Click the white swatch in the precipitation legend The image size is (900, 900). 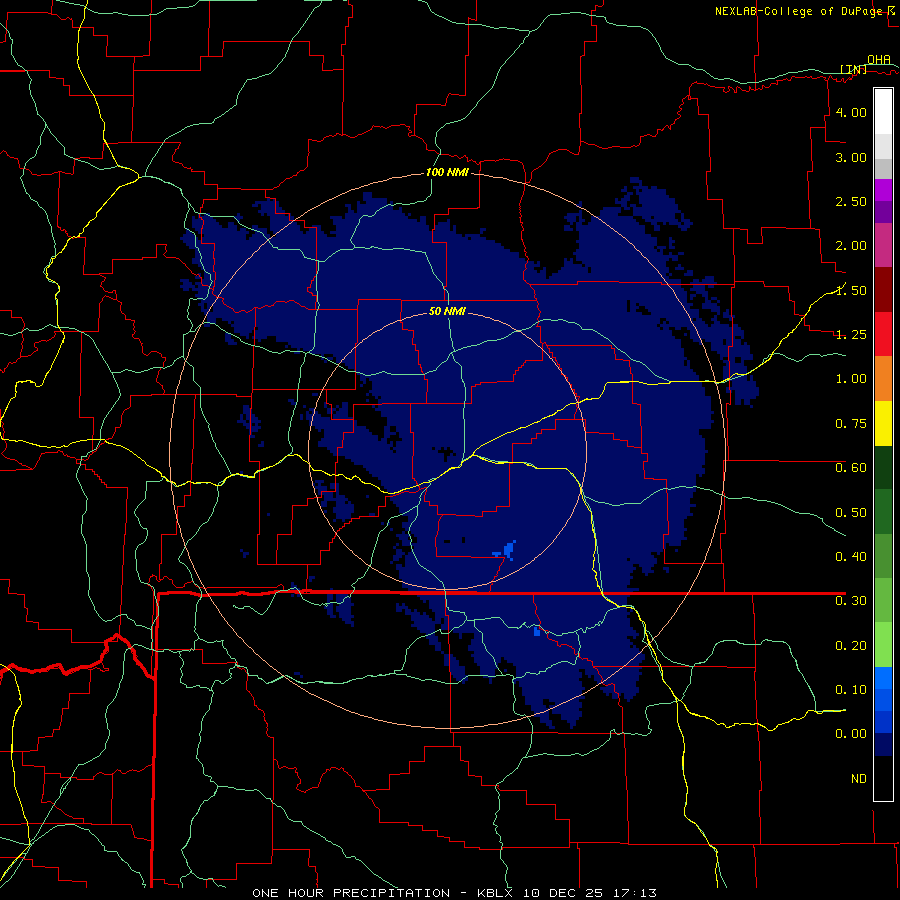point(883,111)
